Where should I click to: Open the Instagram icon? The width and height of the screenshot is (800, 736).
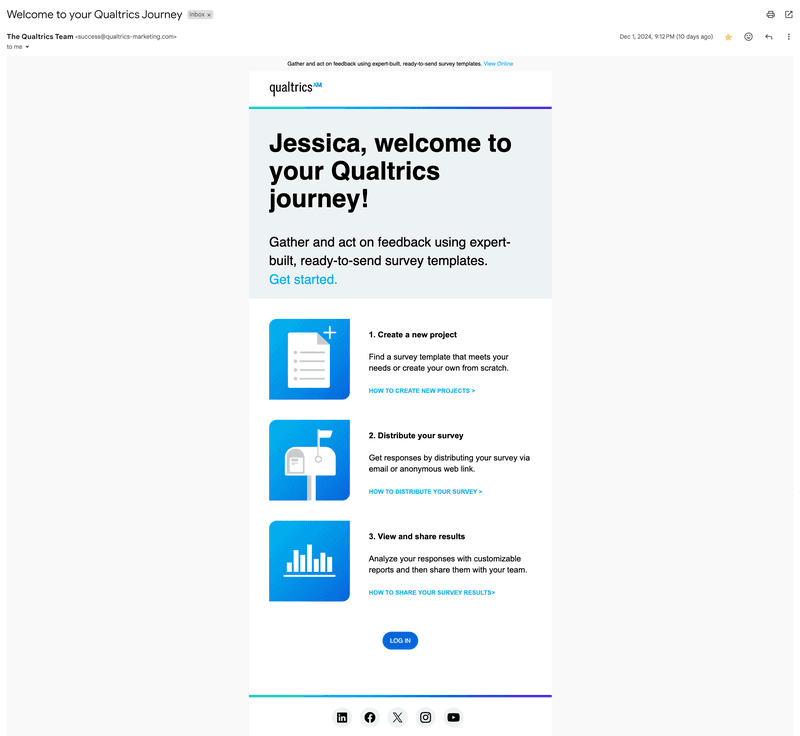point(426,718)
